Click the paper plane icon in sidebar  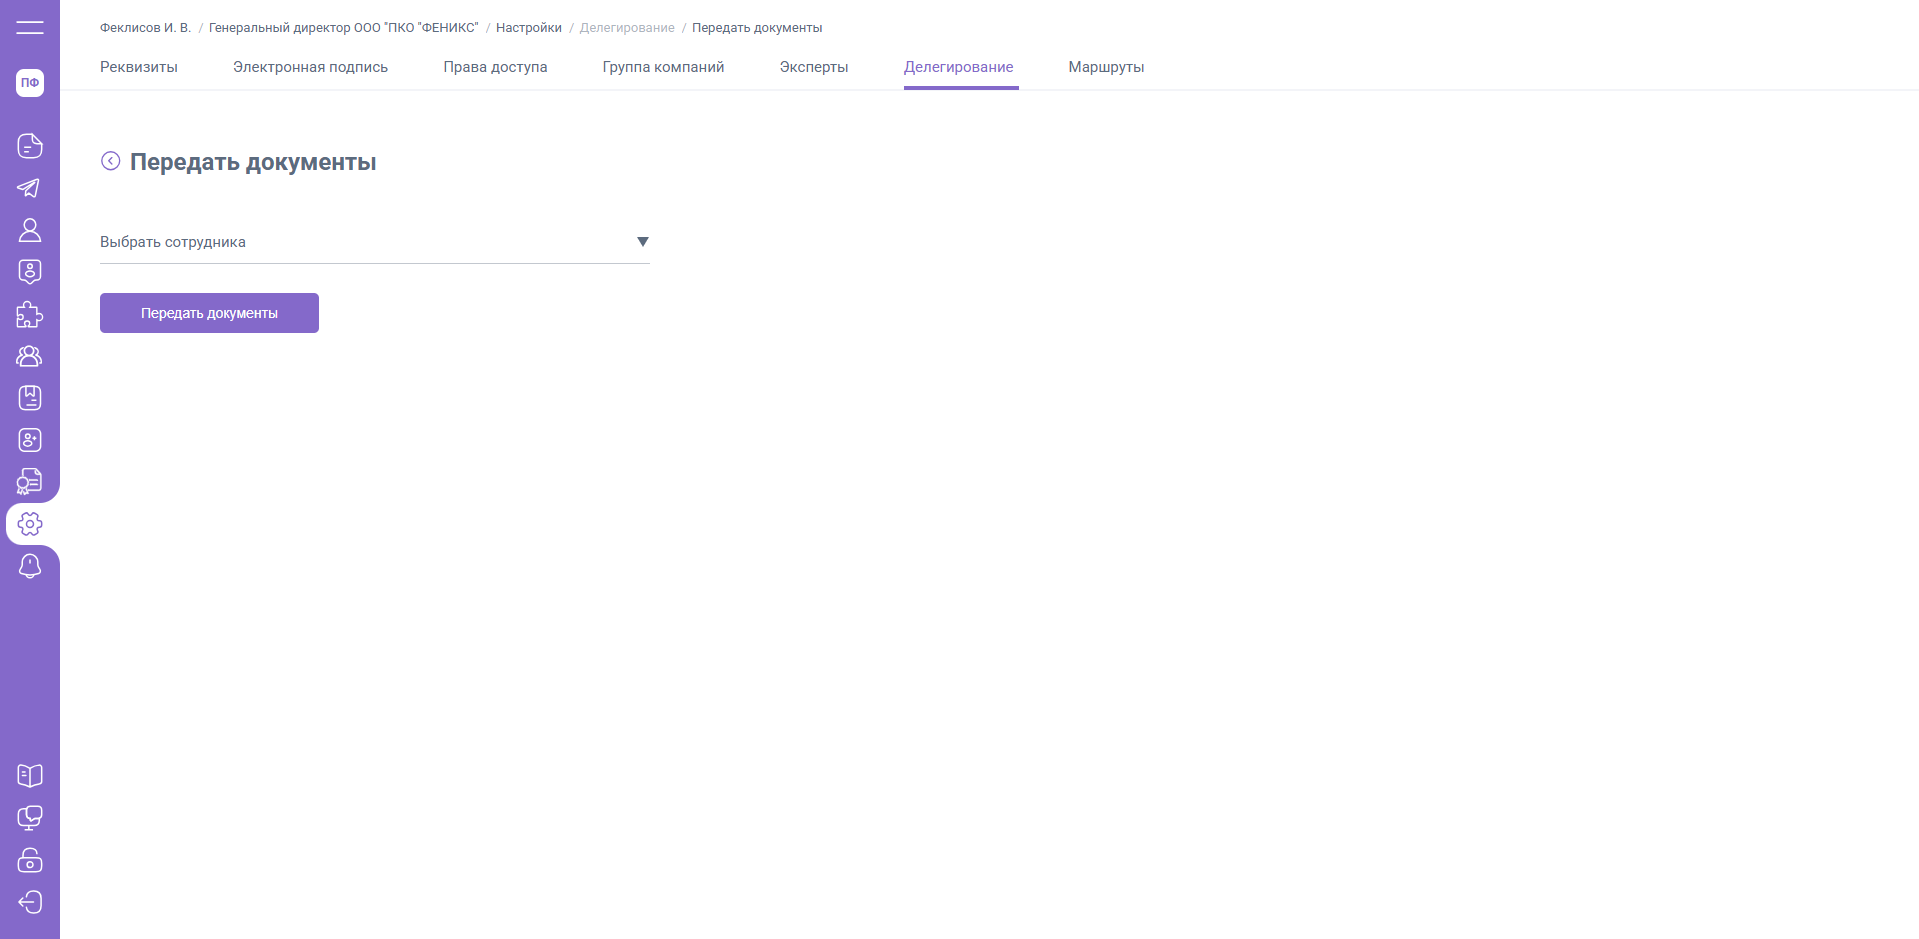pyautogui.click(x=30, y=188)
